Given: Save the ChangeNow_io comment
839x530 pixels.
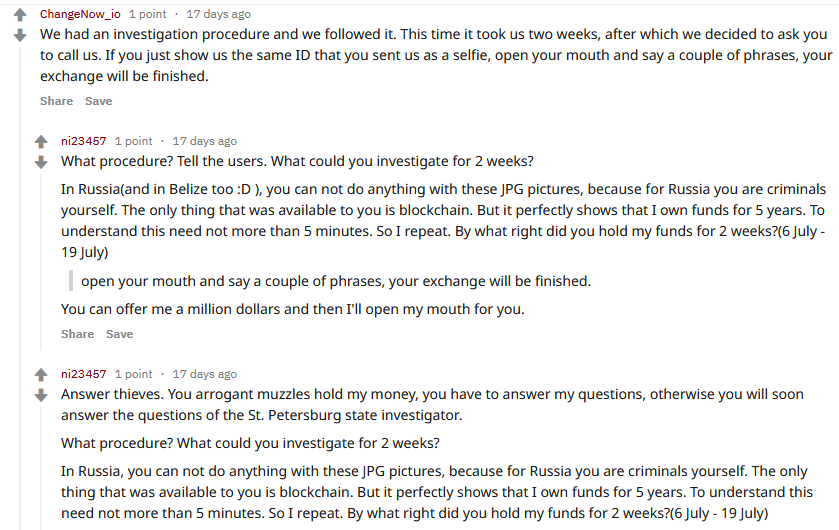Looking at the screenshot, I should [x=98, y=101].
